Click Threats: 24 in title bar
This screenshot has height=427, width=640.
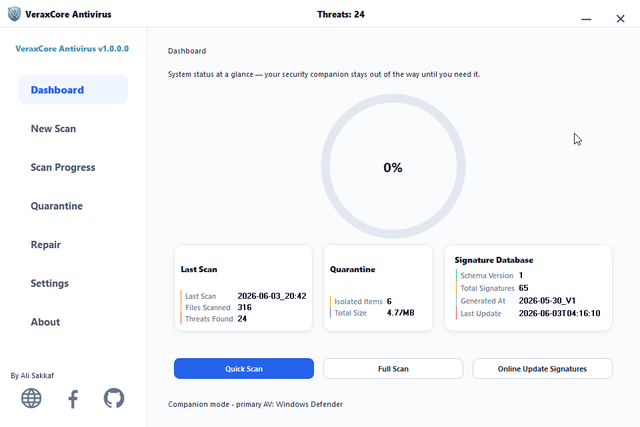coord(341,14)
